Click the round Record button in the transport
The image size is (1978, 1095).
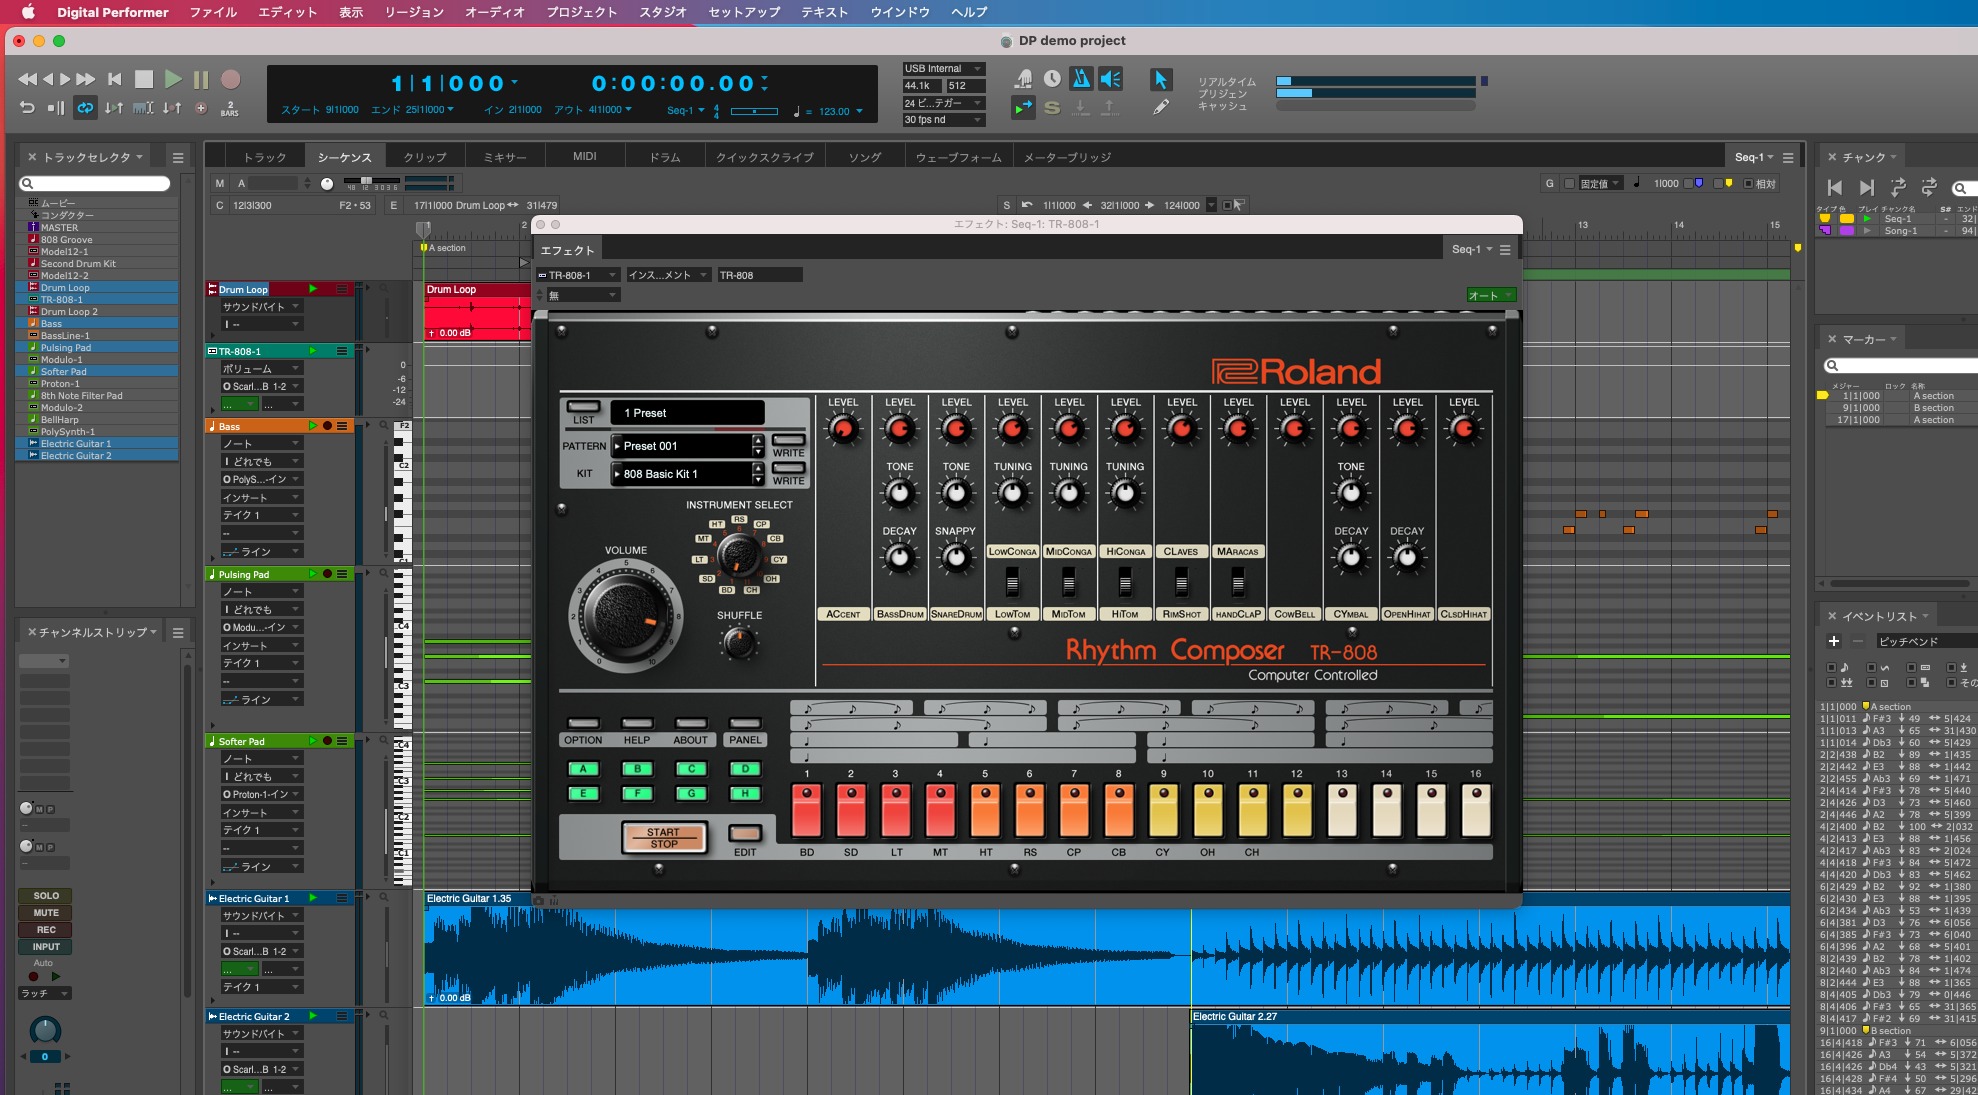click(230, 79)
